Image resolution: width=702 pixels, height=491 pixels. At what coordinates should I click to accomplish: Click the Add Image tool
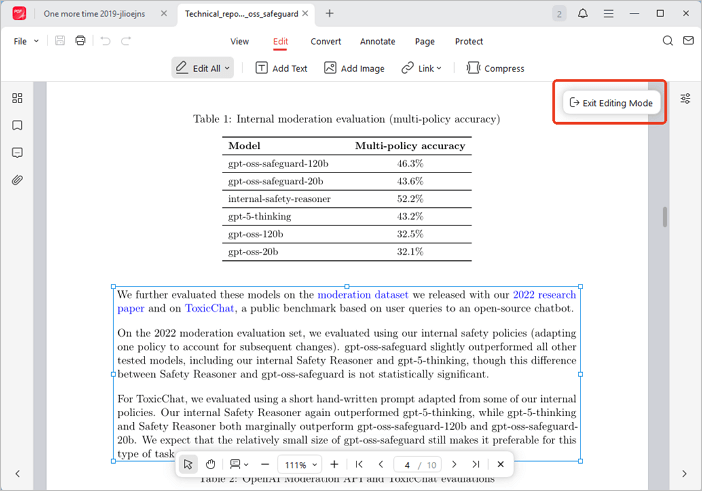[354, 68]
